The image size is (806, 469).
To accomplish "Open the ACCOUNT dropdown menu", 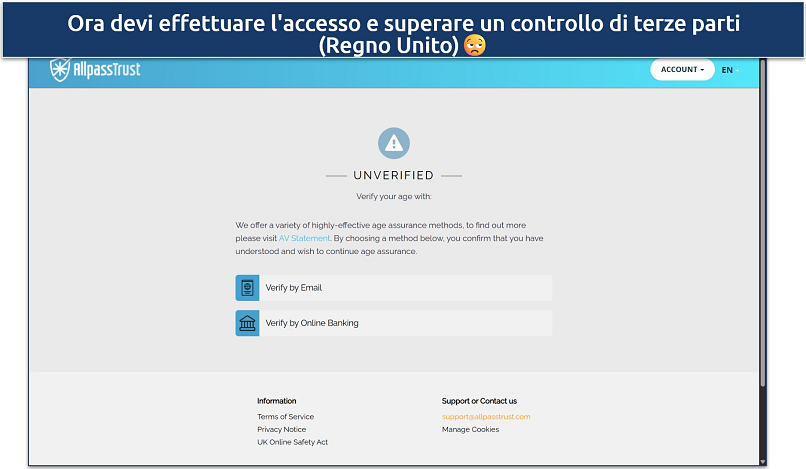I will tap(682, 70).
